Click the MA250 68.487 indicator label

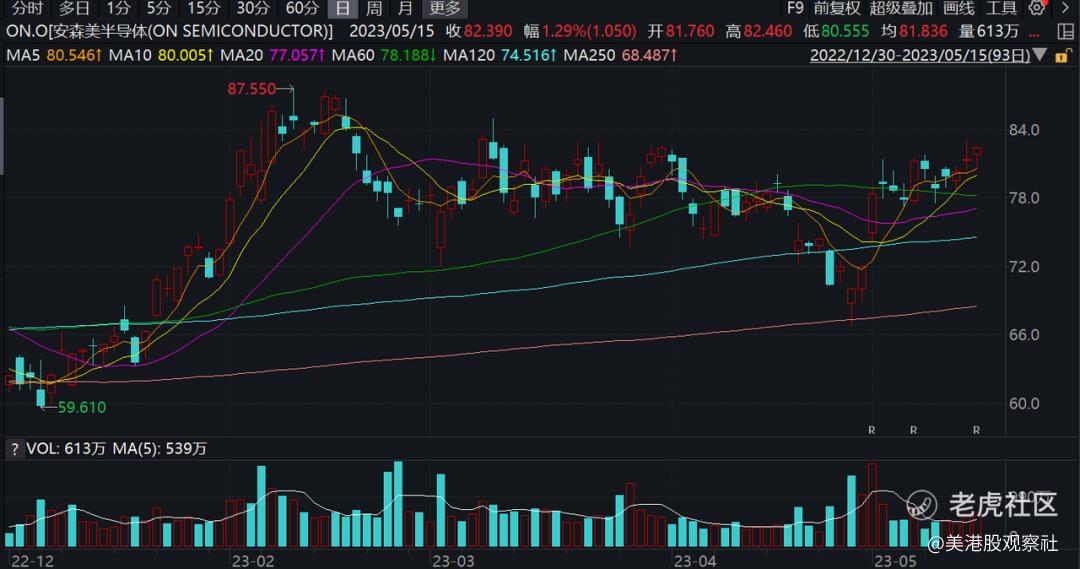click(621, 55)
